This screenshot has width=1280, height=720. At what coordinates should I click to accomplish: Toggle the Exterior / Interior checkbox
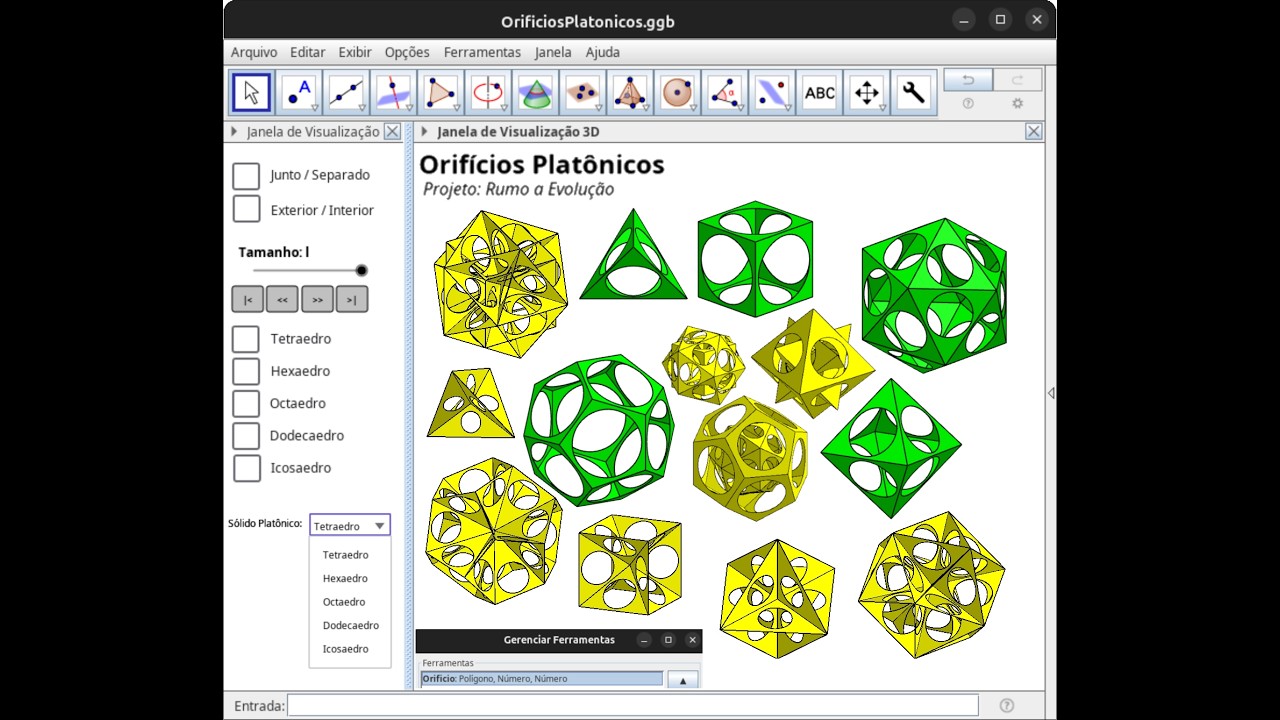246,209
